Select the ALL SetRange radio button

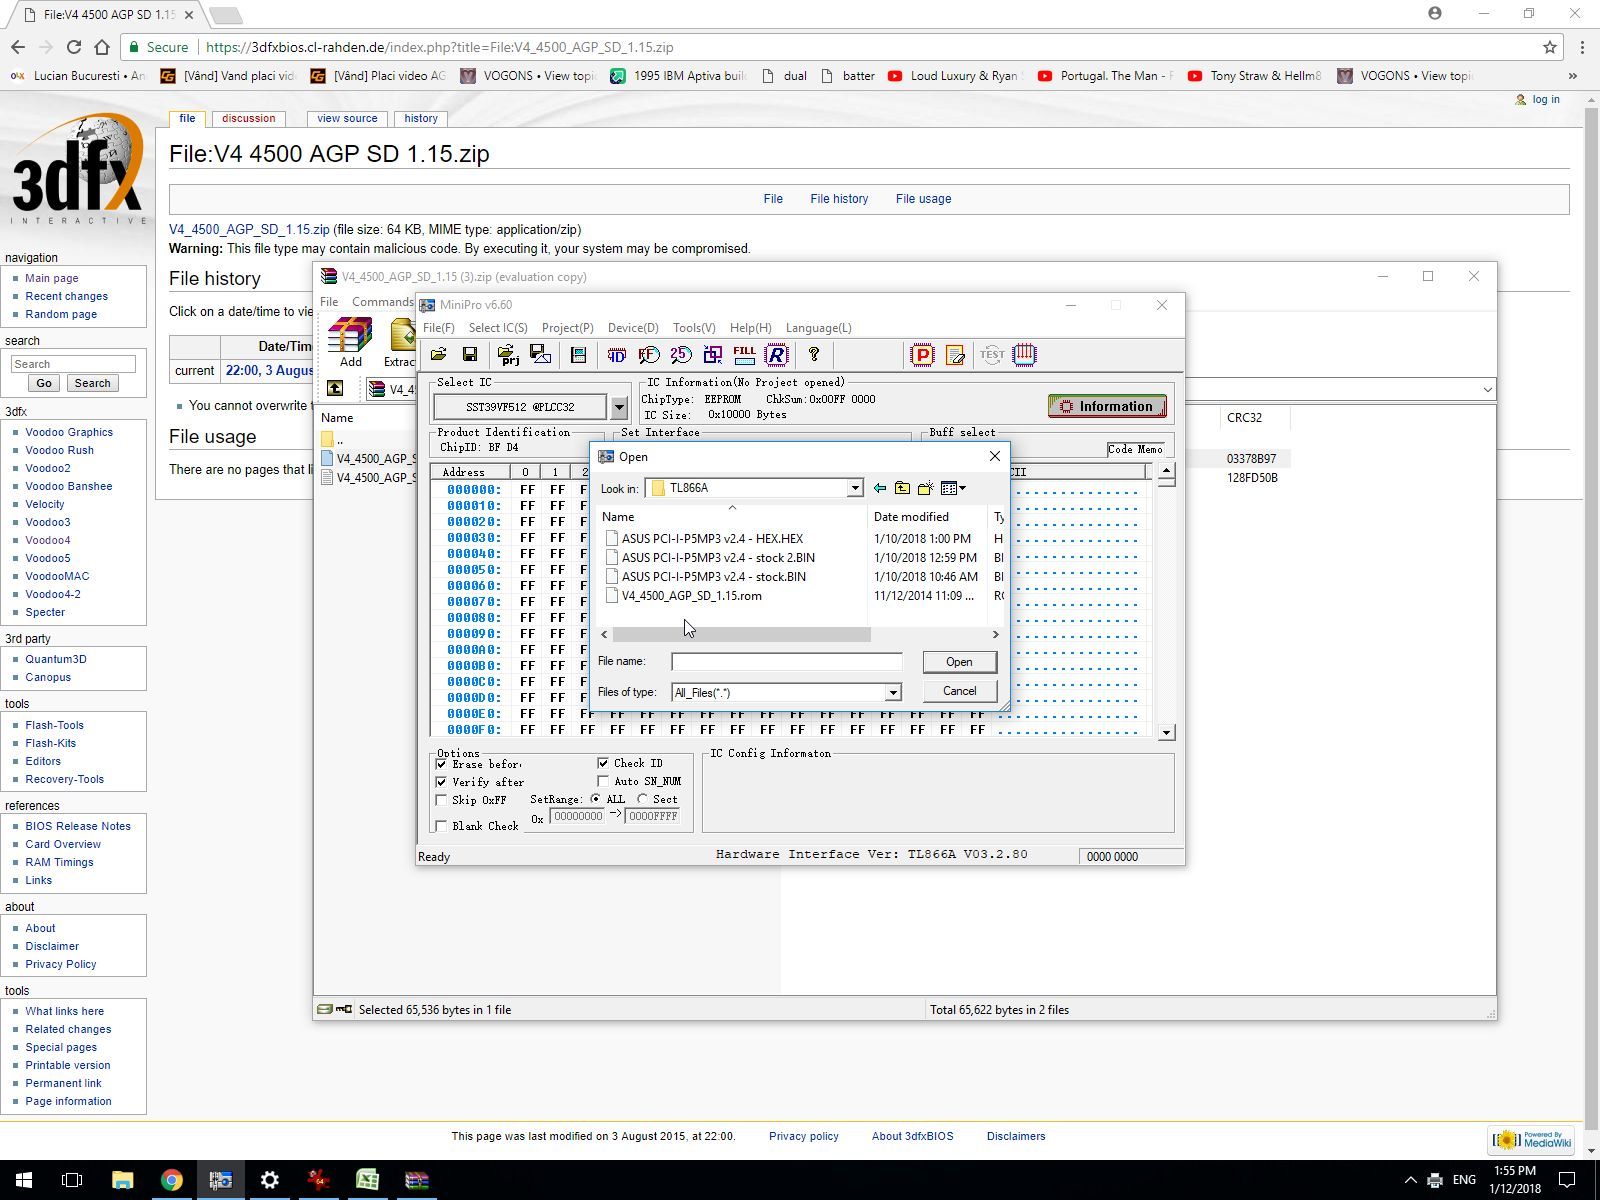click(596, 799)
